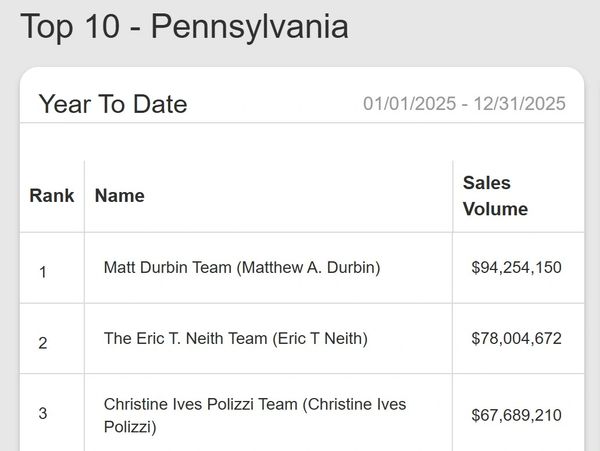Click the Sales Volume column header
Viewport: 600px width, 451px height.
coord(495,196)
